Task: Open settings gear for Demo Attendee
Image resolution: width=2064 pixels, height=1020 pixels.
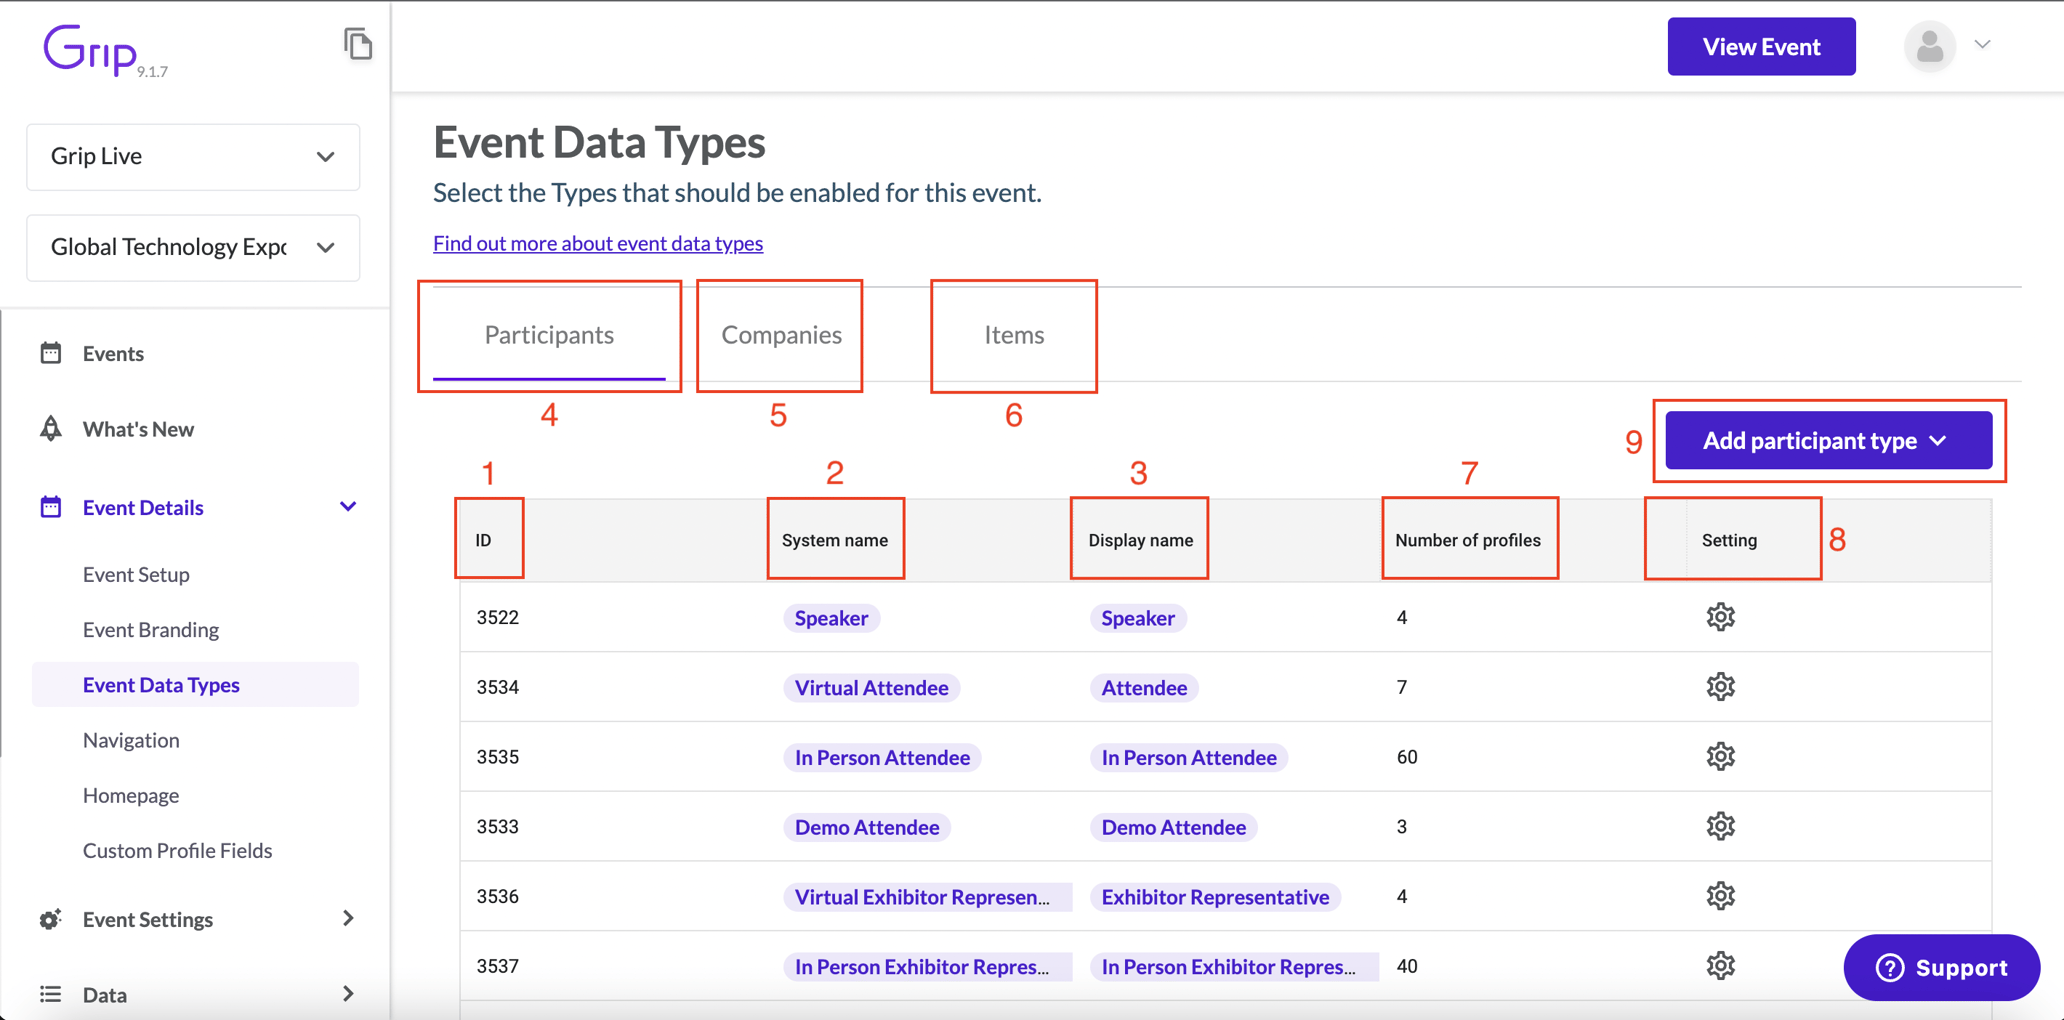Action: [1720, 826]
